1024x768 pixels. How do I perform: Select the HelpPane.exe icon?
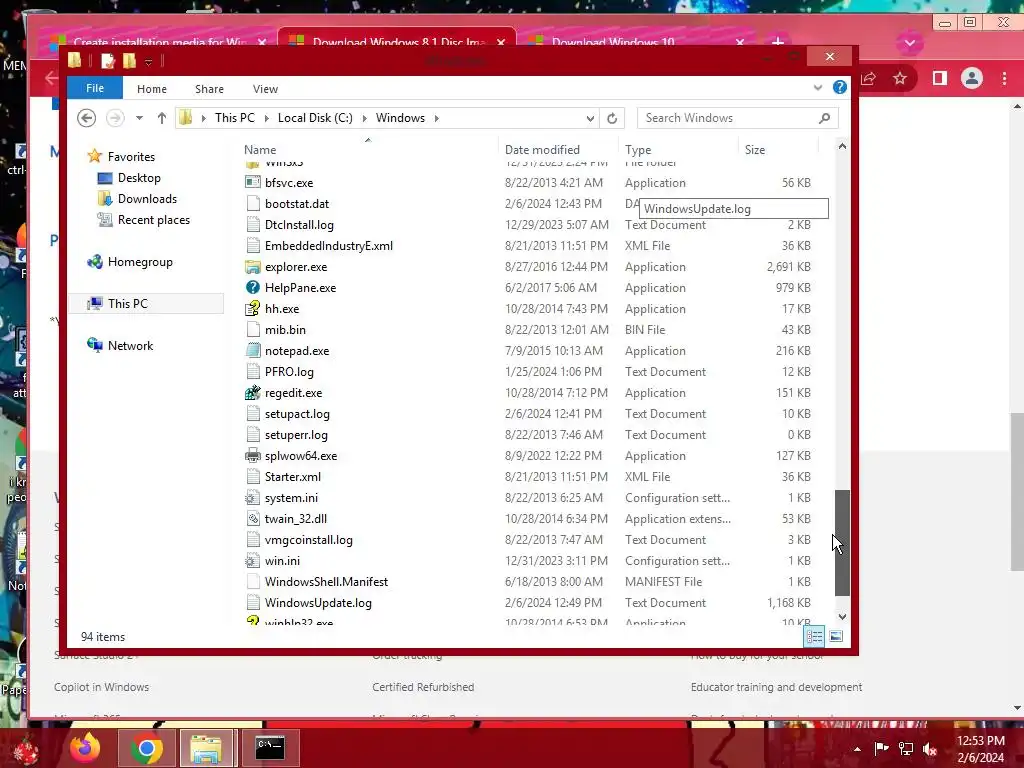(253, 287)
